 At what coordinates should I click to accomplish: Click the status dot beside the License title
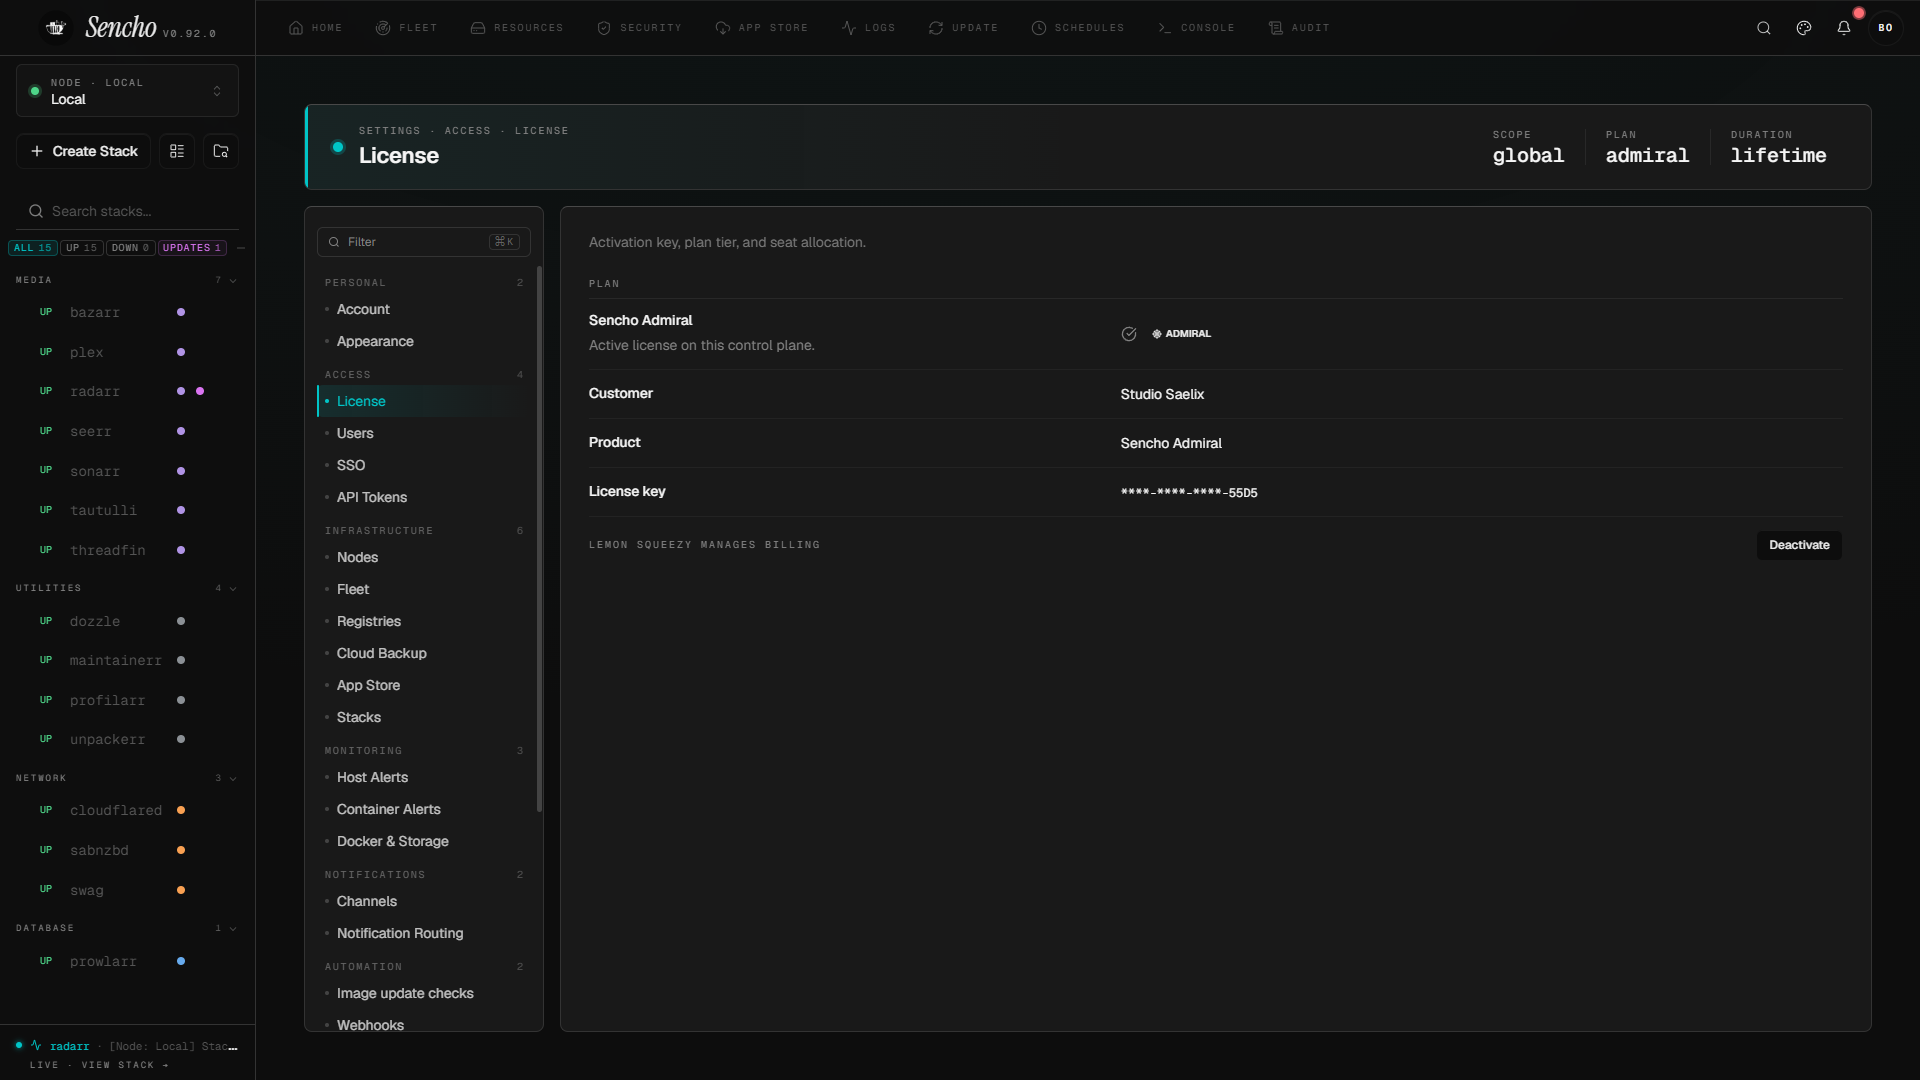pyautogui.click(x=338, y=147)
